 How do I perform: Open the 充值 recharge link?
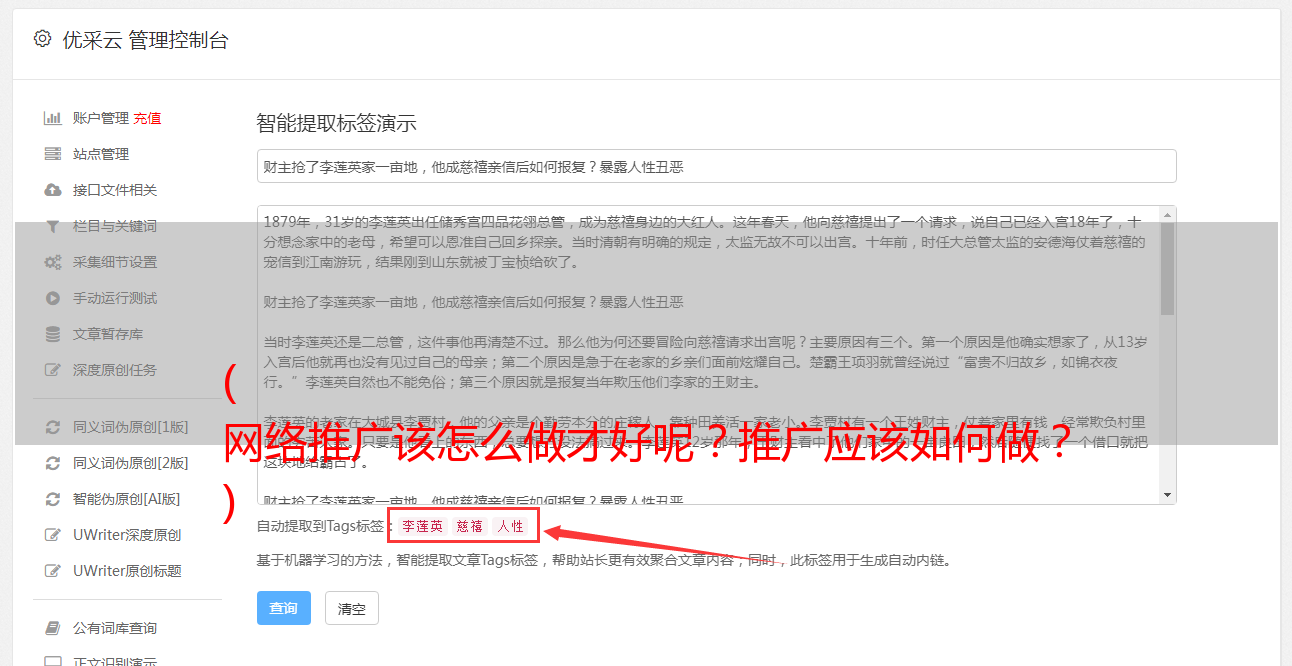[147, 118]
